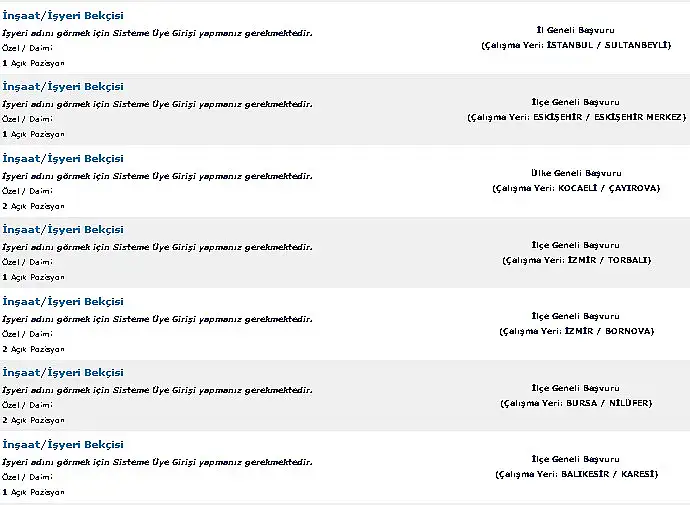Click 1 Açık Pozisyon in the Karesi listing
This screenshot has height=505, width=690.
click(33, 492)
